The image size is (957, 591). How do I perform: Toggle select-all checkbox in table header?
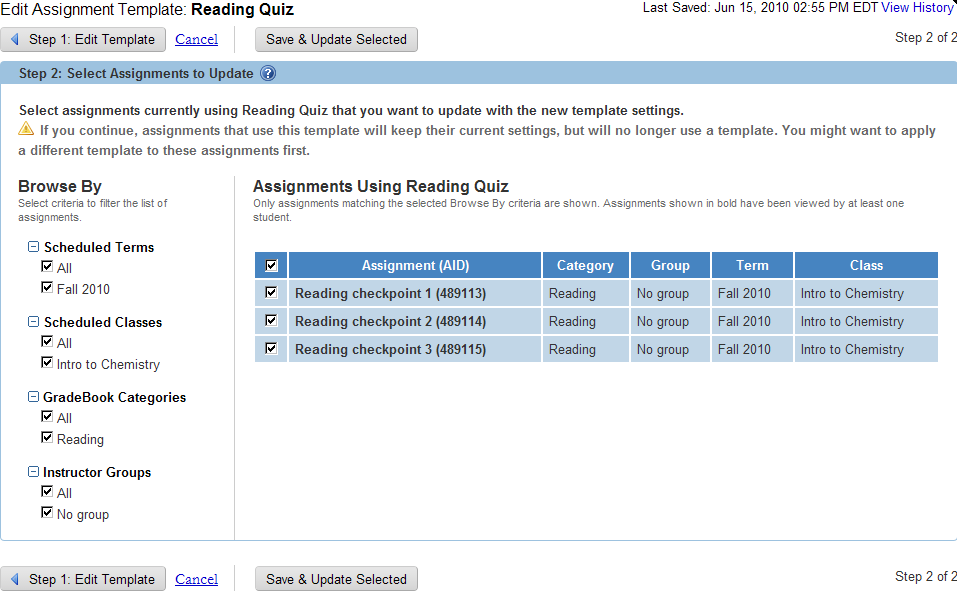(271, 266)
